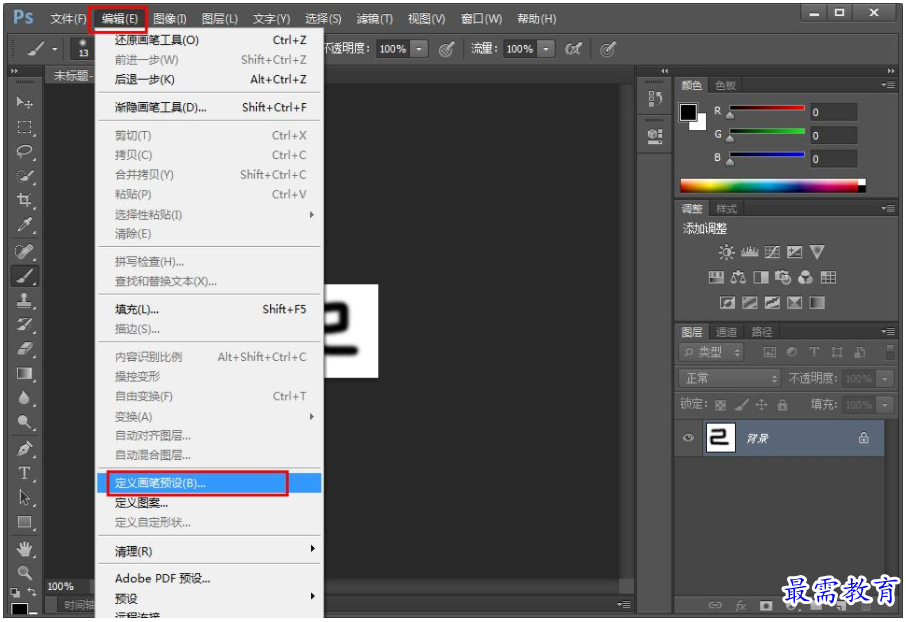This screenshot has width=906, height=622.
Task: Toggle airbrush mode in options bar
Action: tap(573, 49)
